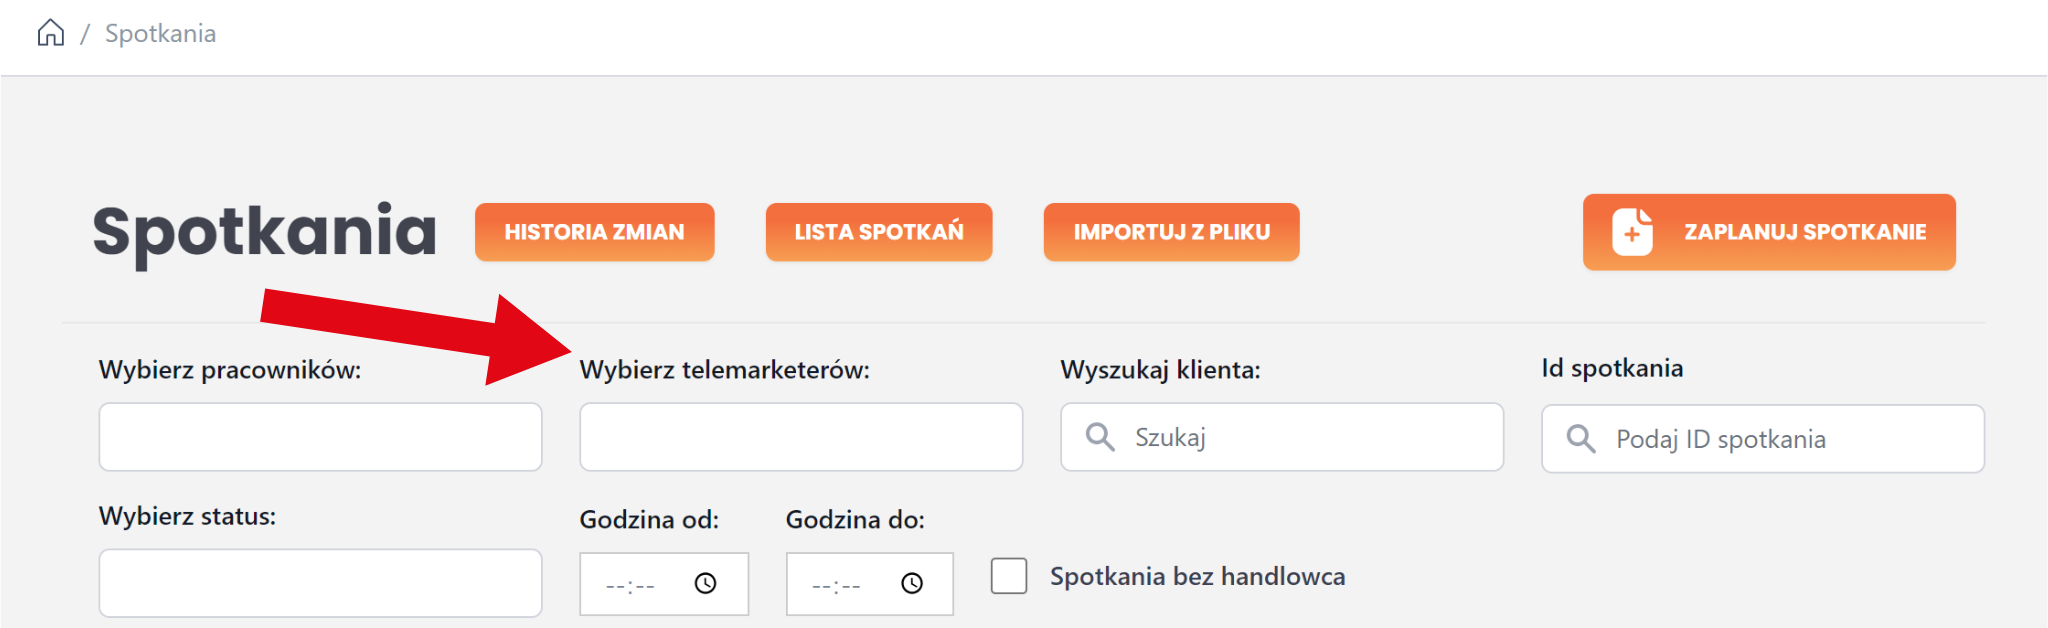Expand the Wybierz status dropdown
The image size is (2048, 628).
pos(320,583)
